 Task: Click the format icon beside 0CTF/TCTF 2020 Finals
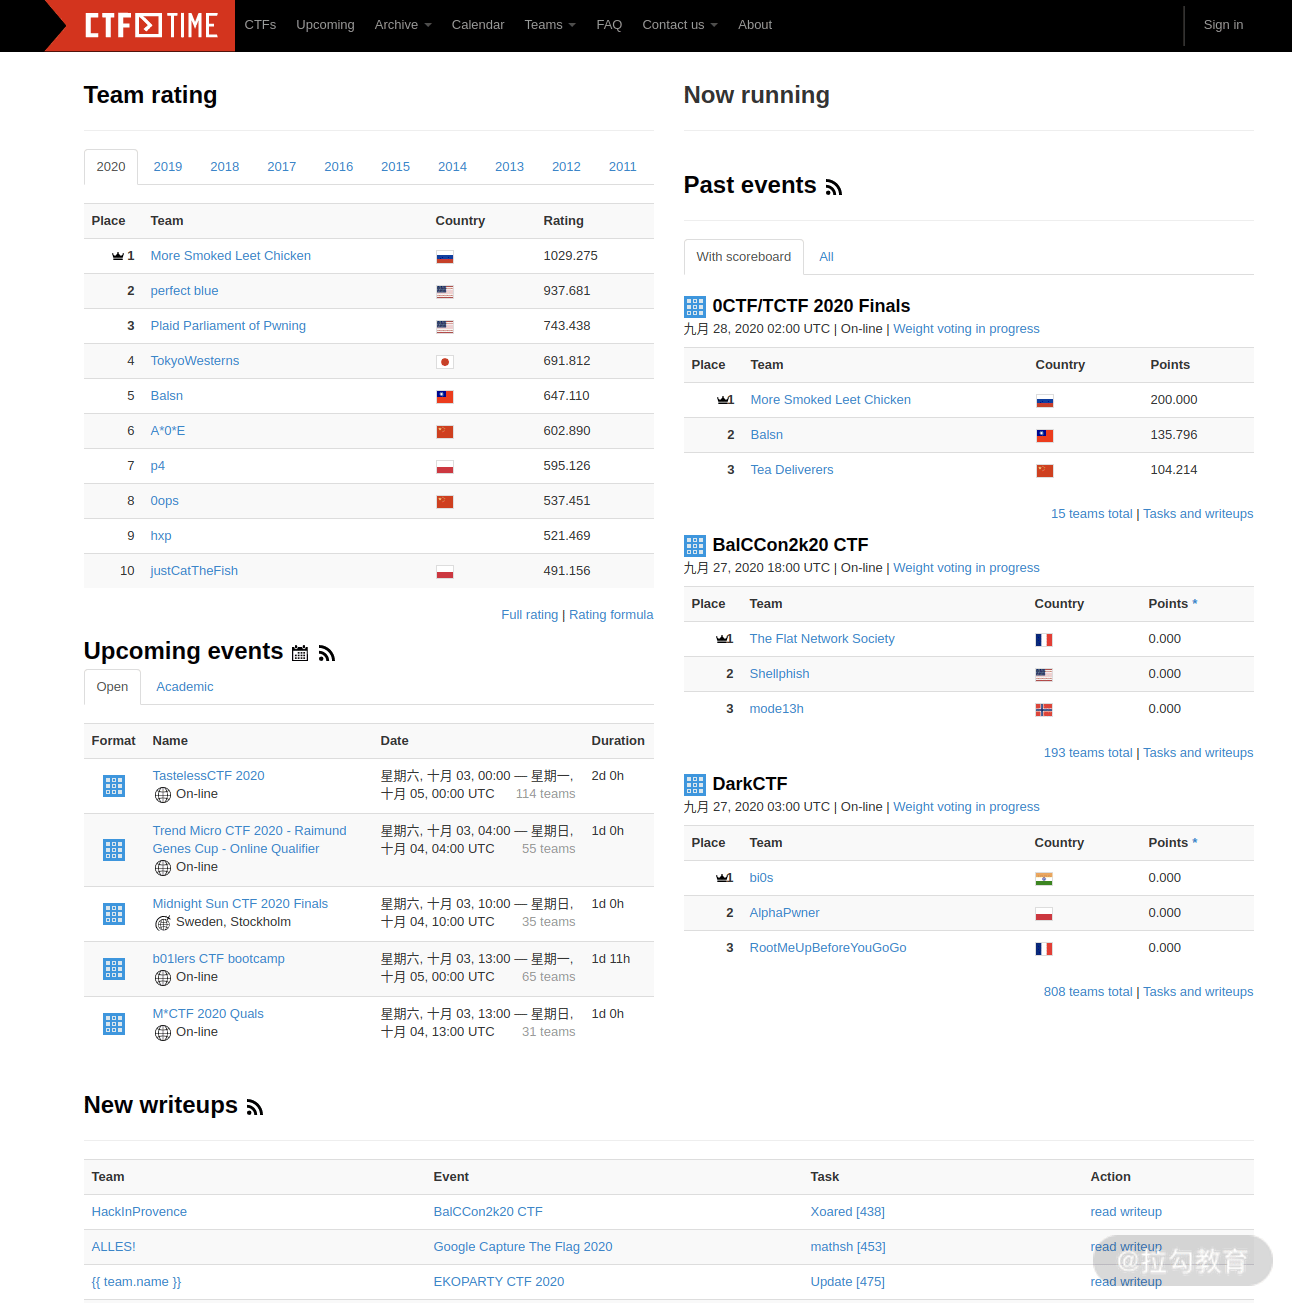(695, 307)
